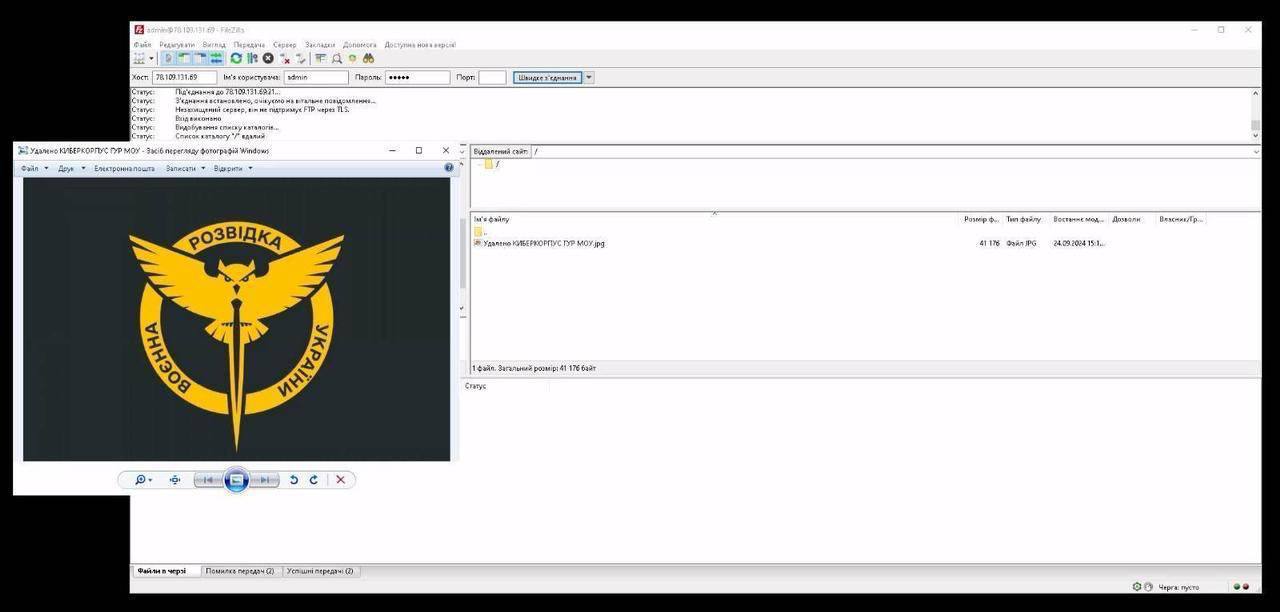Toggle the message log display
Screen dimensions: 1280x612
pos(168,59)
